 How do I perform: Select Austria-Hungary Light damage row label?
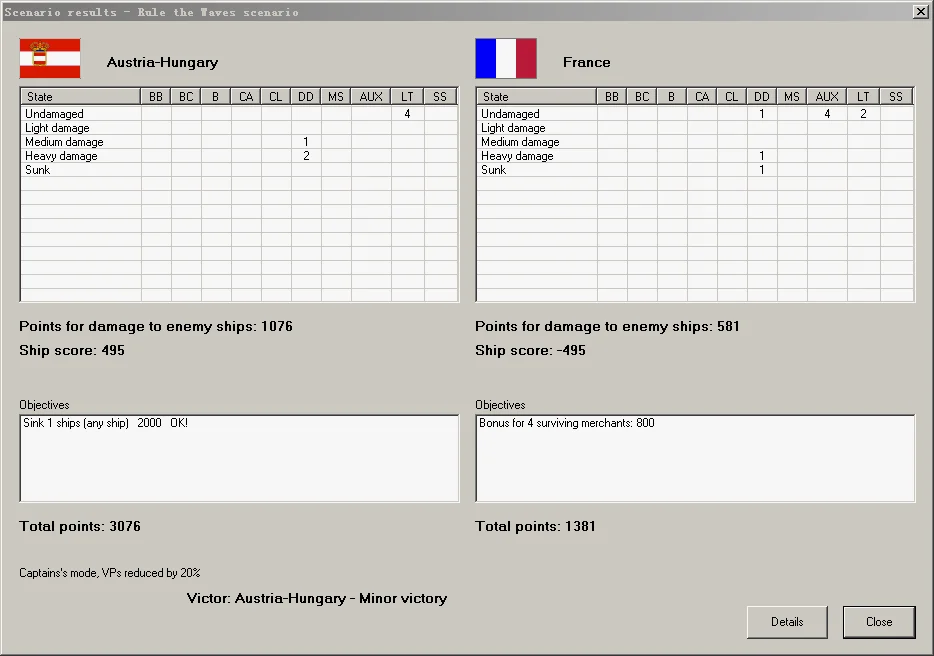click(x=57, y=128)
